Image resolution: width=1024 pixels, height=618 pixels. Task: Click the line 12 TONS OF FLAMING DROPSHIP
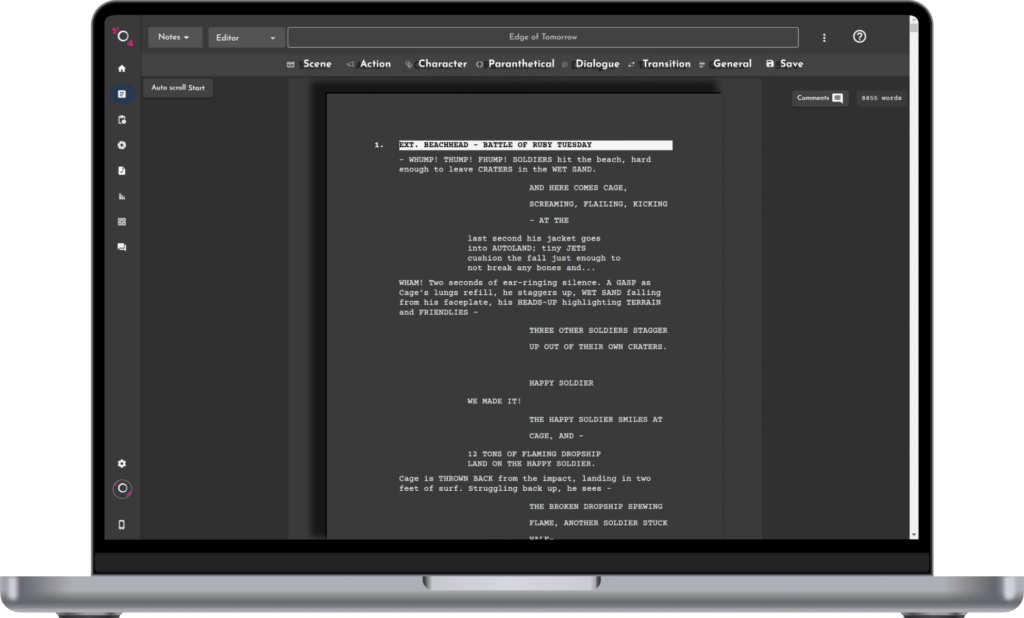tap(534, 454)
